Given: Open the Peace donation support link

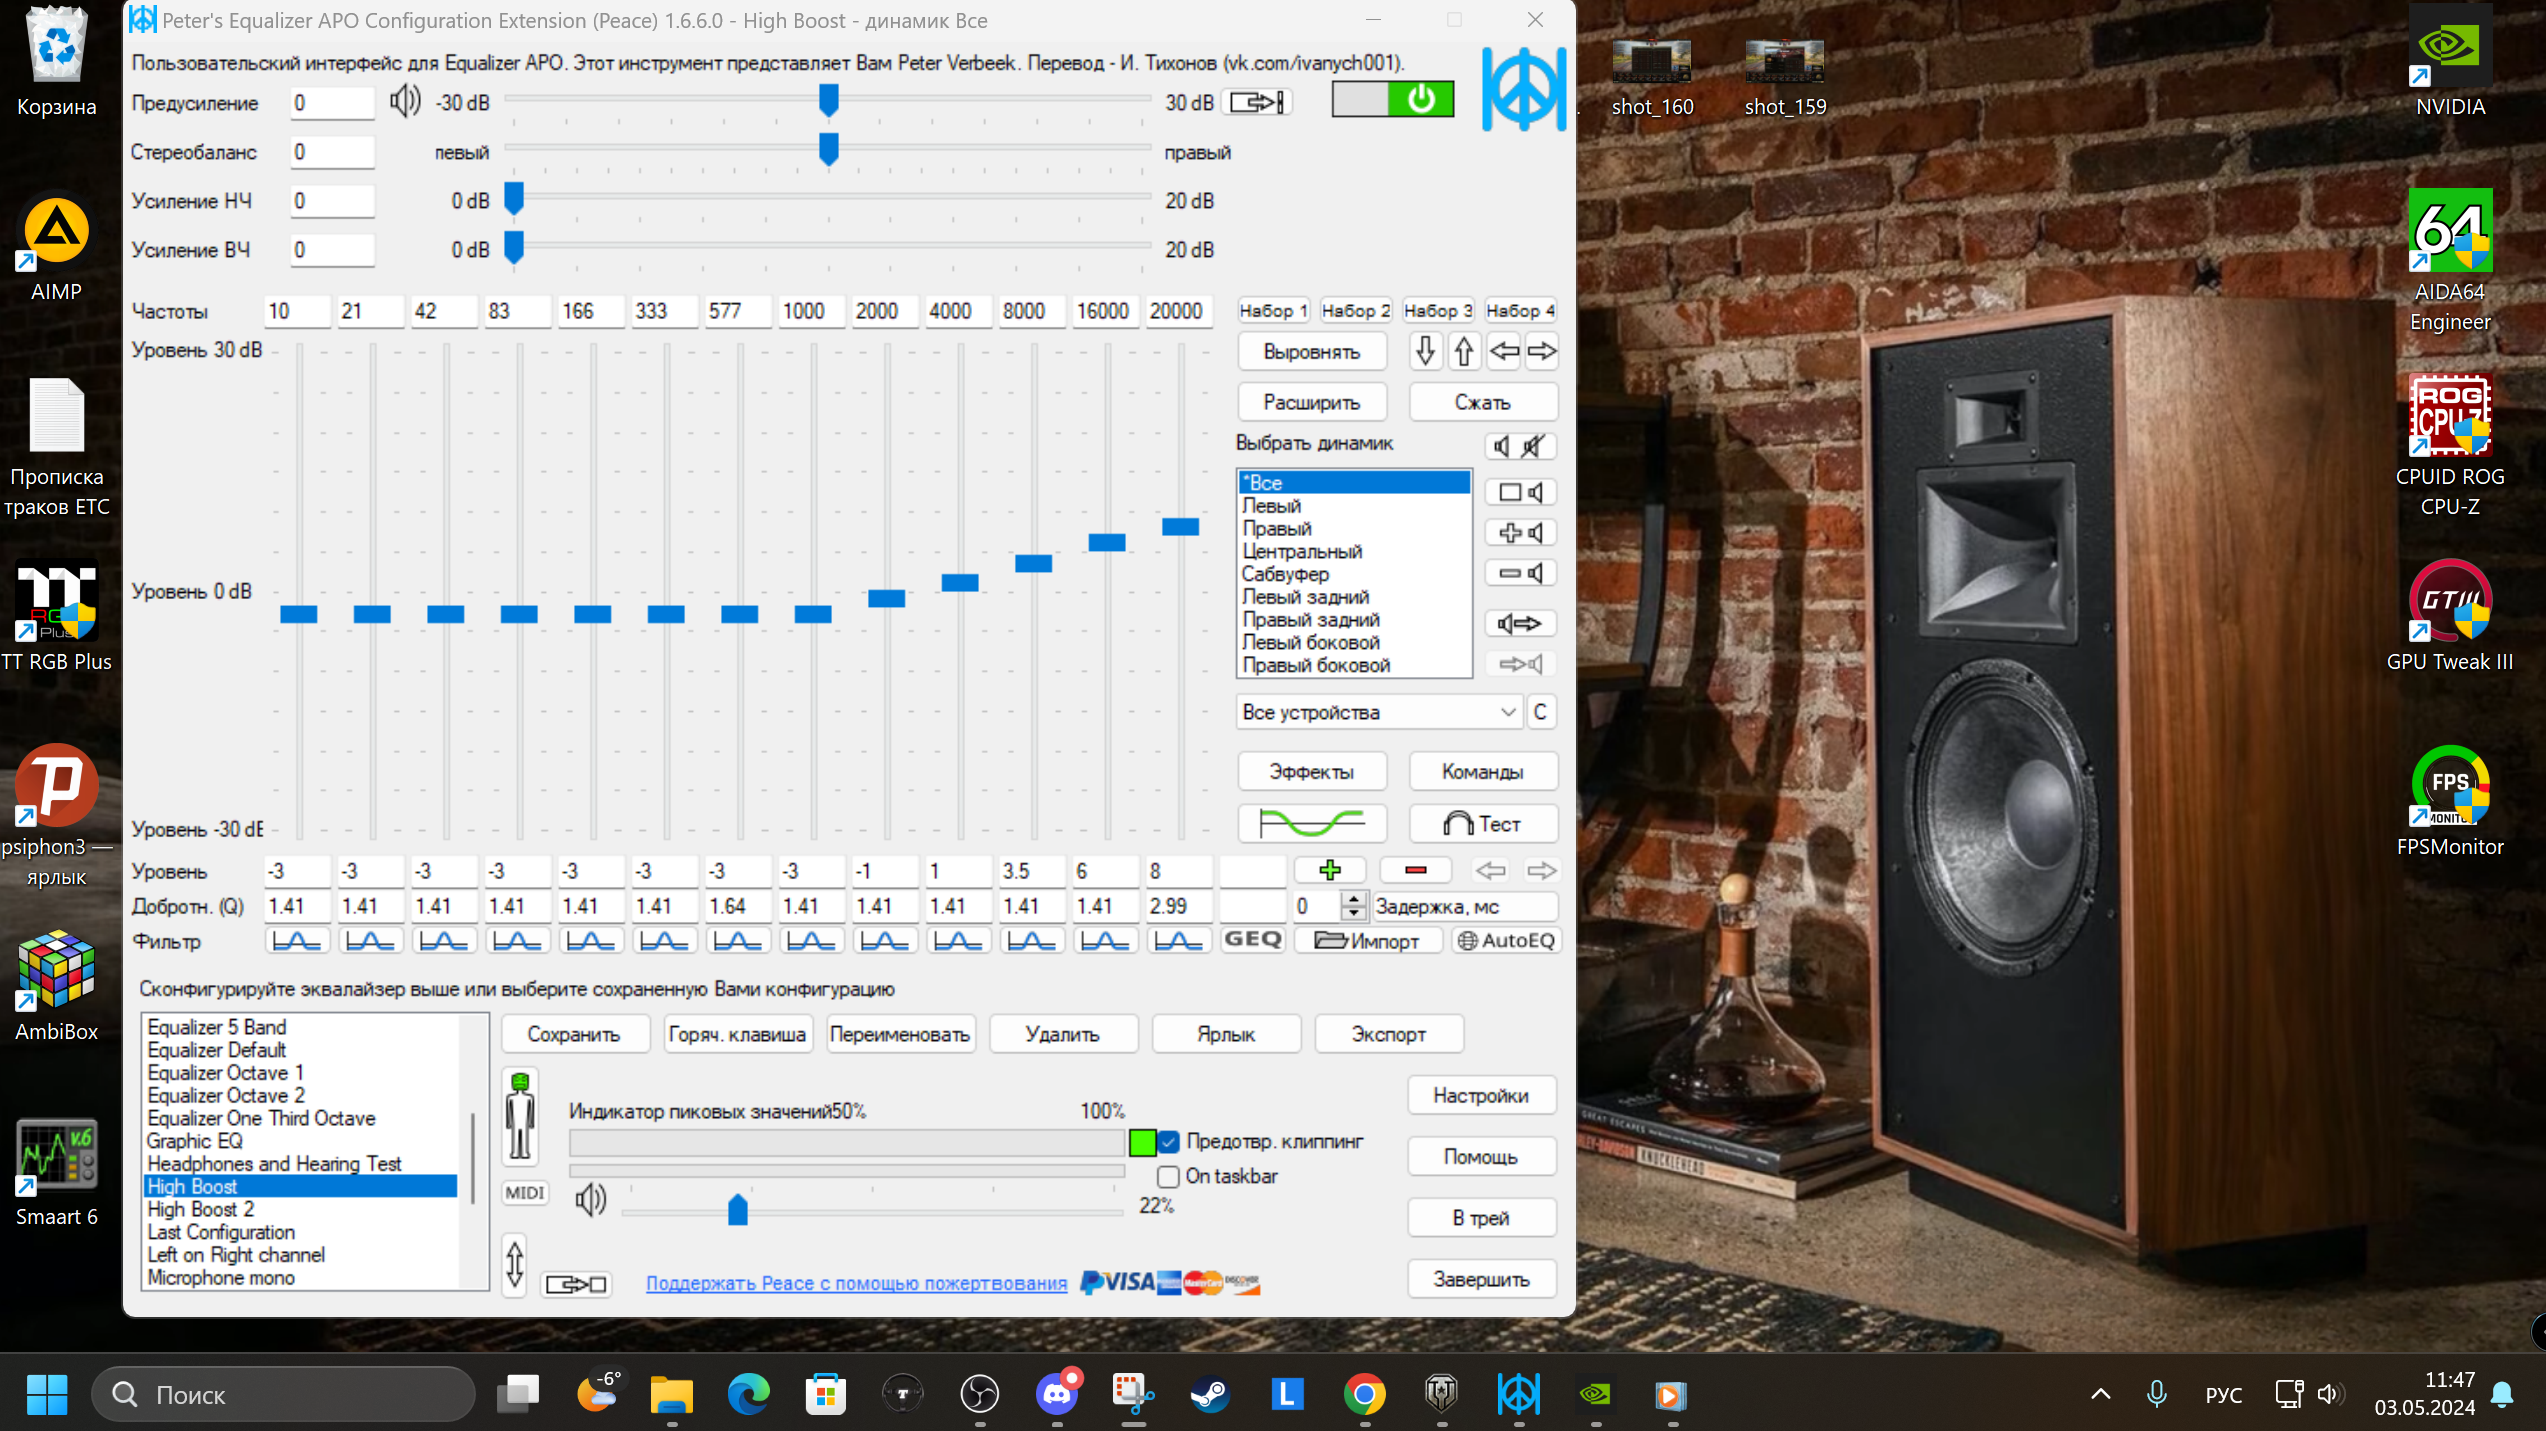Looking at the screenshot, I should click(856, 1283).
